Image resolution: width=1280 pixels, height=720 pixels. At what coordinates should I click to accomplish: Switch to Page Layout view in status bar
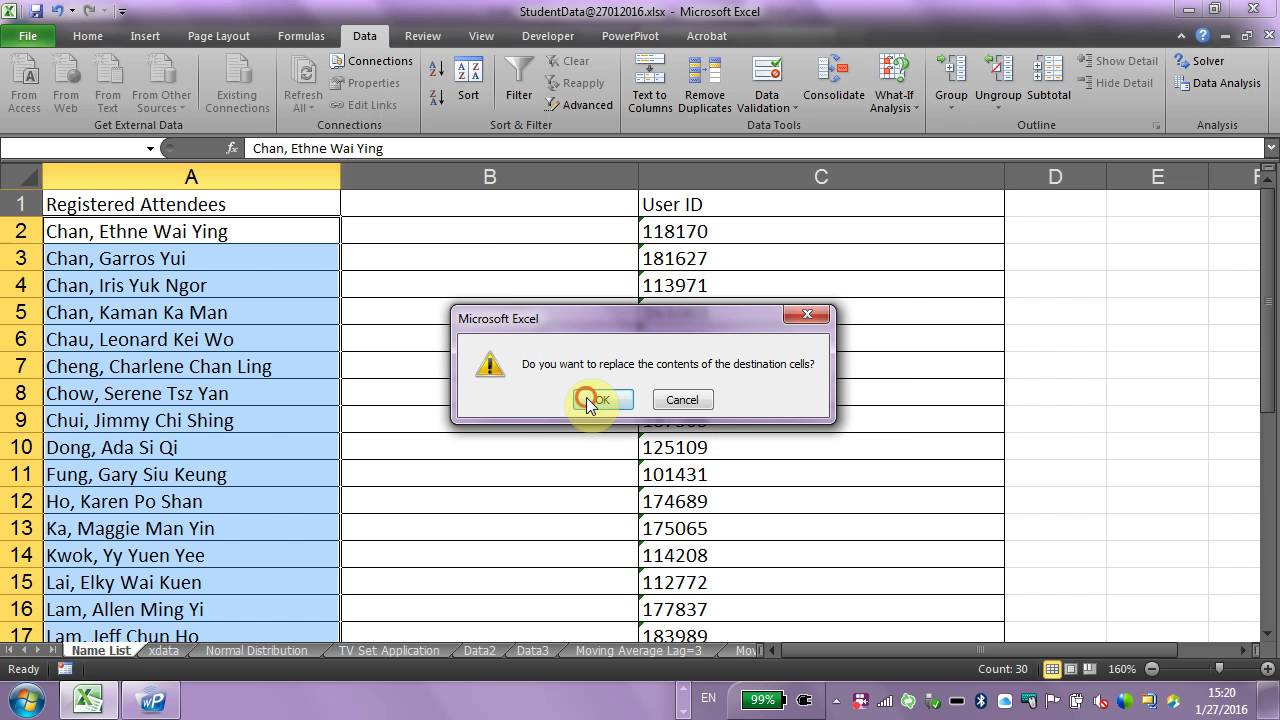coord(1071,669)
